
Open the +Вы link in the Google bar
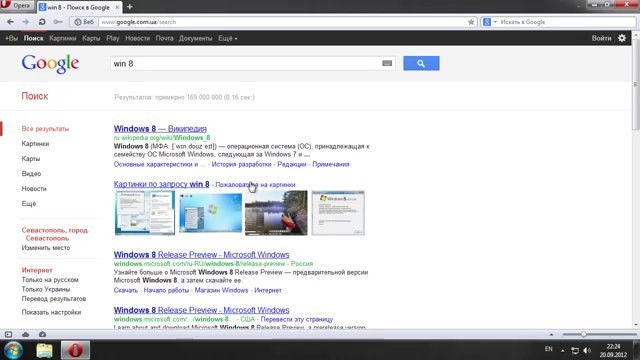(11, 38)
